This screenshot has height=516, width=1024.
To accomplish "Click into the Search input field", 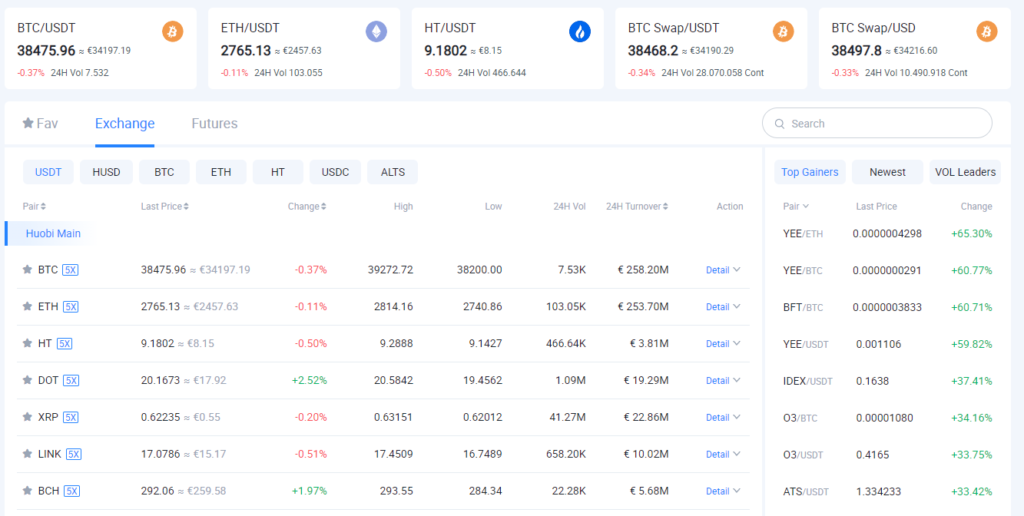I will tap(877, 123).
